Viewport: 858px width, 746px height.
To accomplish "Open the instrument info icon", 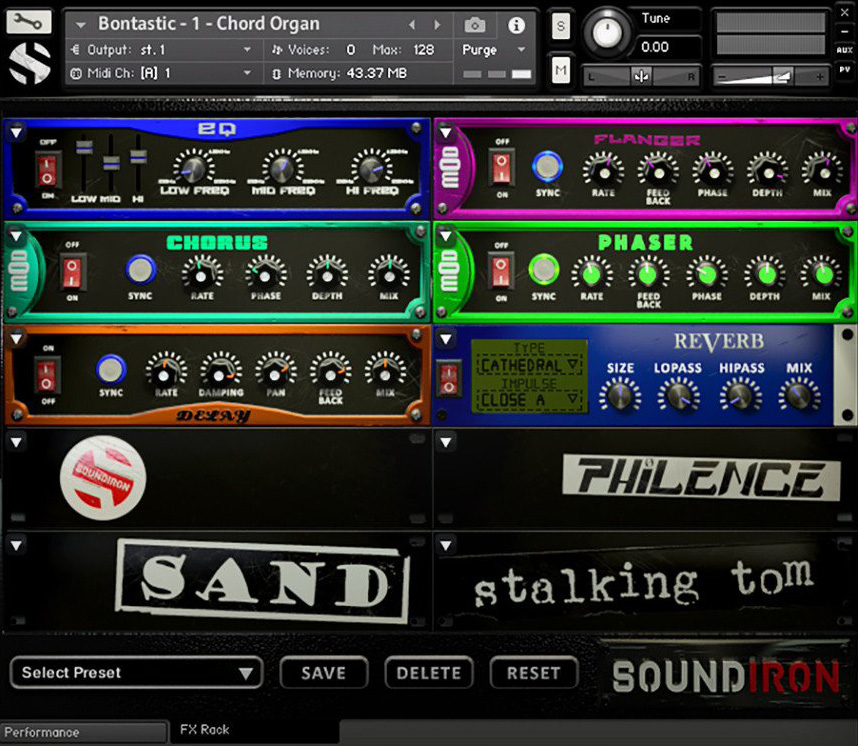I will pos(517,25).
